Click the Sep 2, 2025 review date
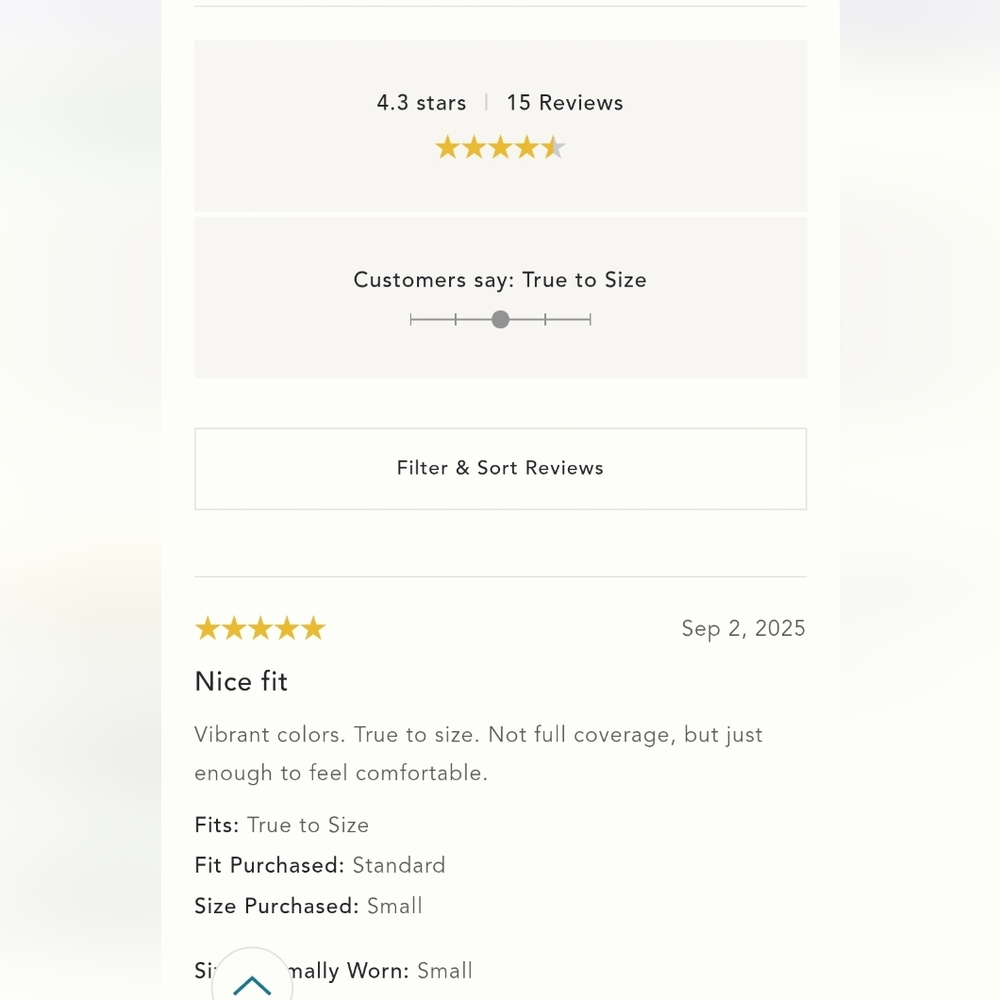1000x1000 pixels. [743, 628]
